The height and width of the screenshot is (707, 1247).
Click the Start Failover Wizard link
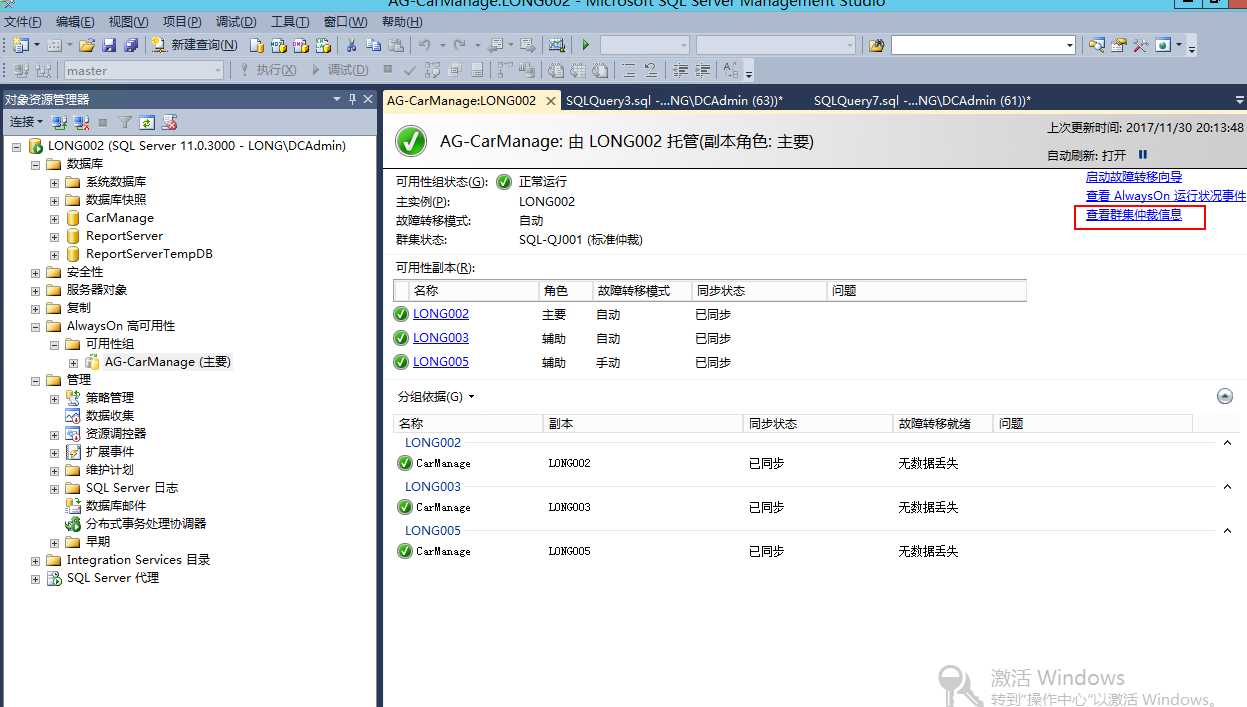[1134, 177]
